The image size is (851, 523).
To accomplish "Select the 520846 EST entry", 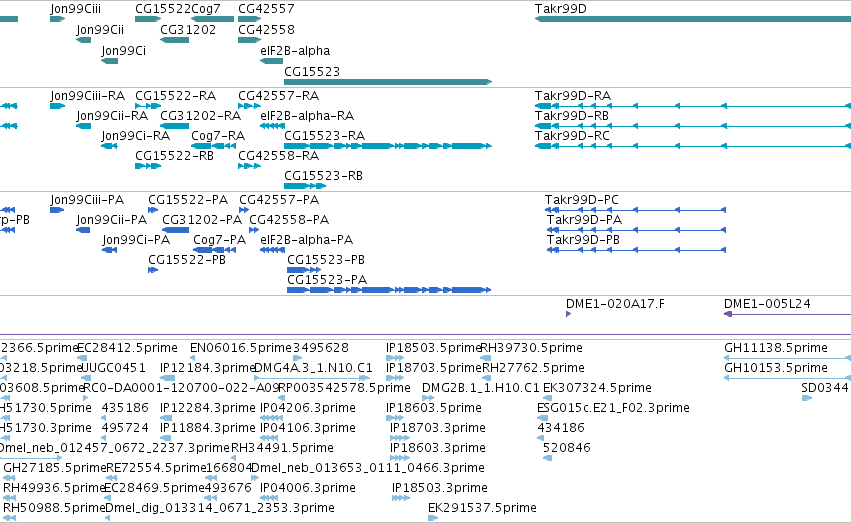I will coord(548,458).
